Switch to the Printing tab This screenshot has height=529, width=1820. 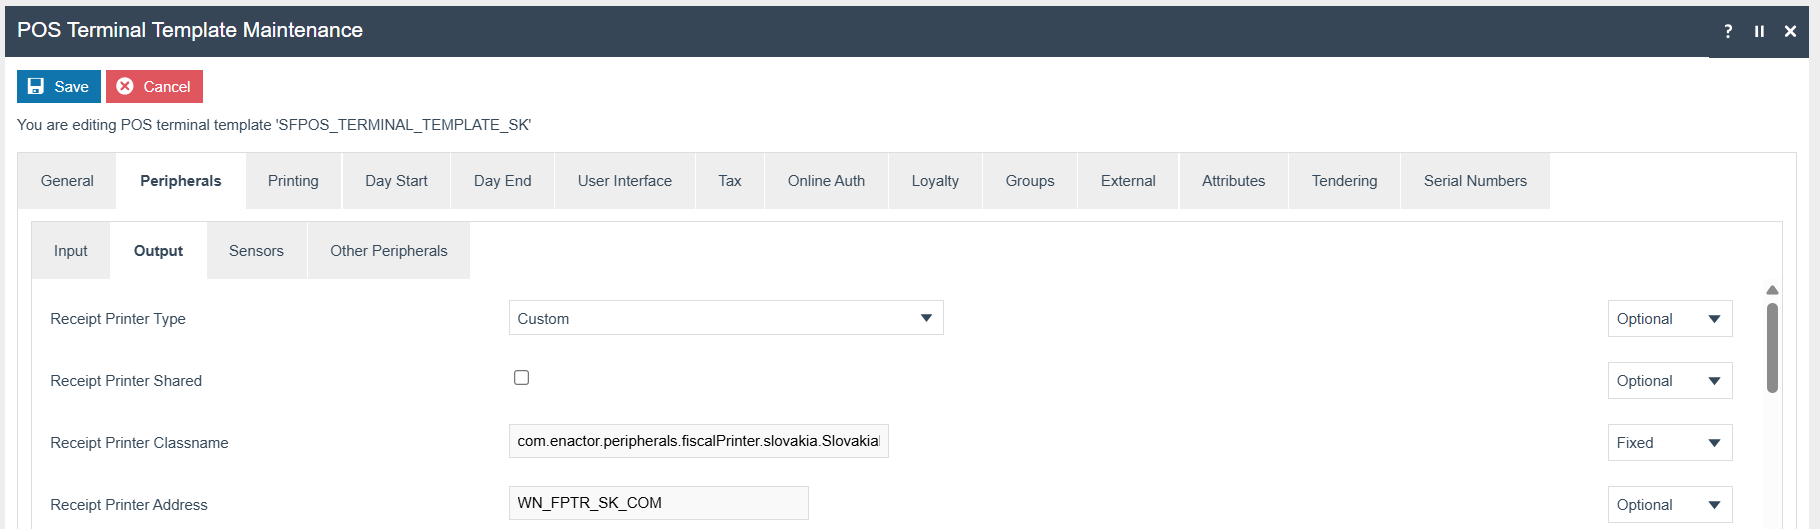(293, 181)
